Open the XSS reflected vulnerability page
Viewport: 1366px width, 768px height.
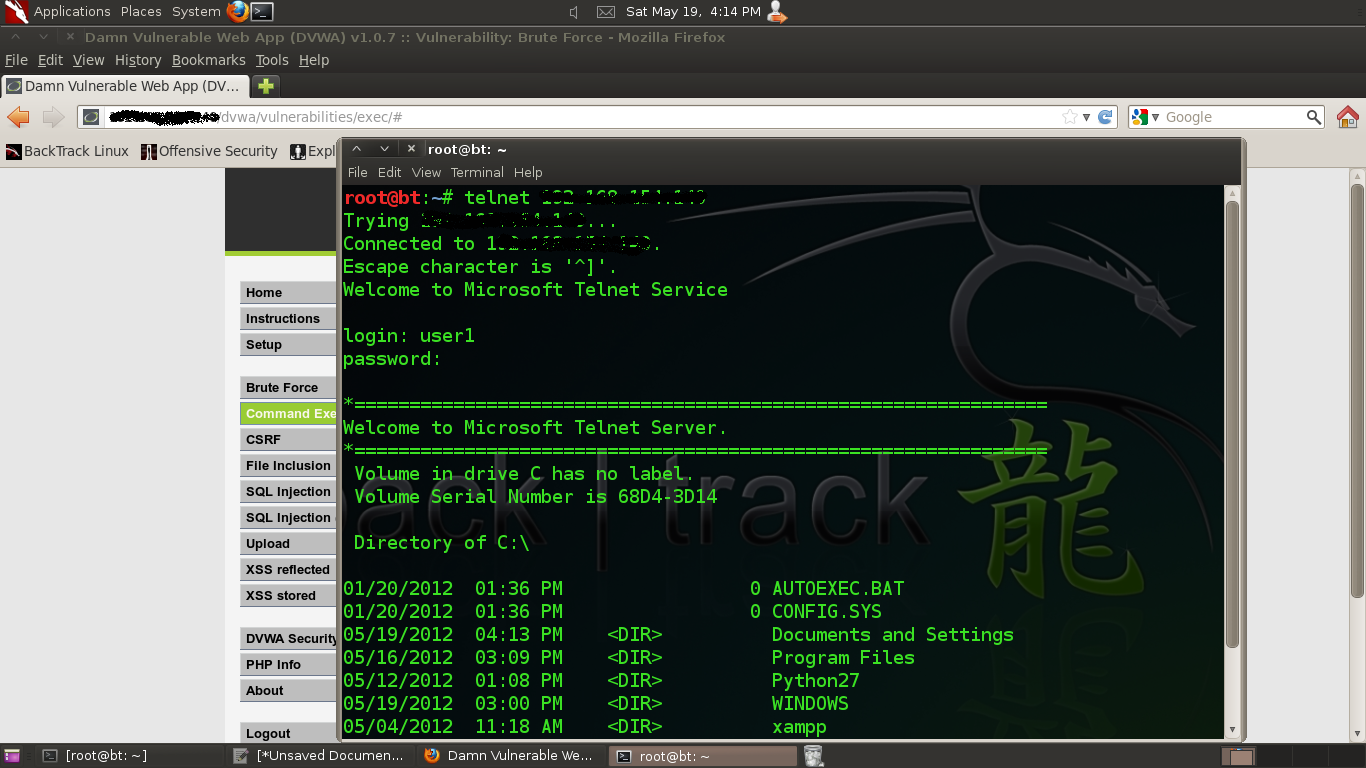point(288,569)
